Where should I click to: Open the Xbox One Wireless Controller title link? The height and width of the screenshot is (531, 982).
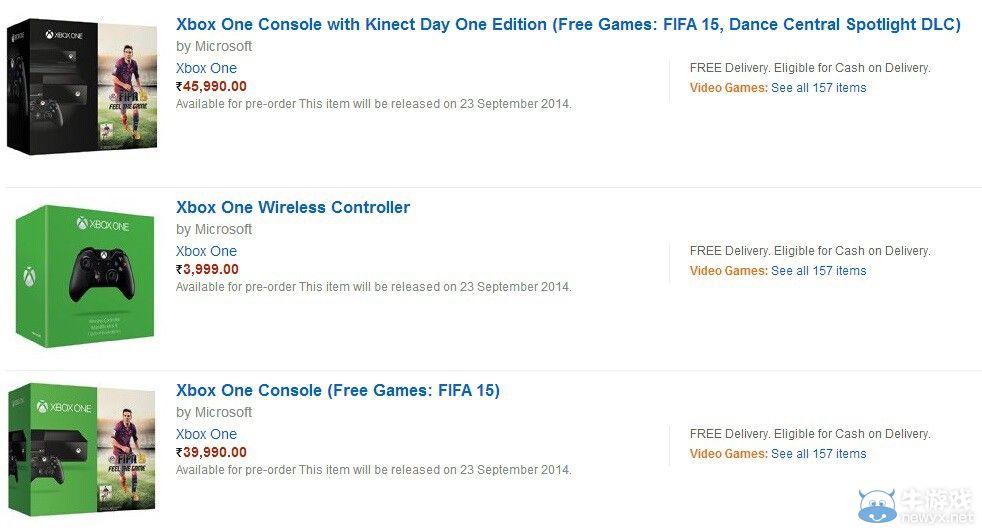click(293, 208)
